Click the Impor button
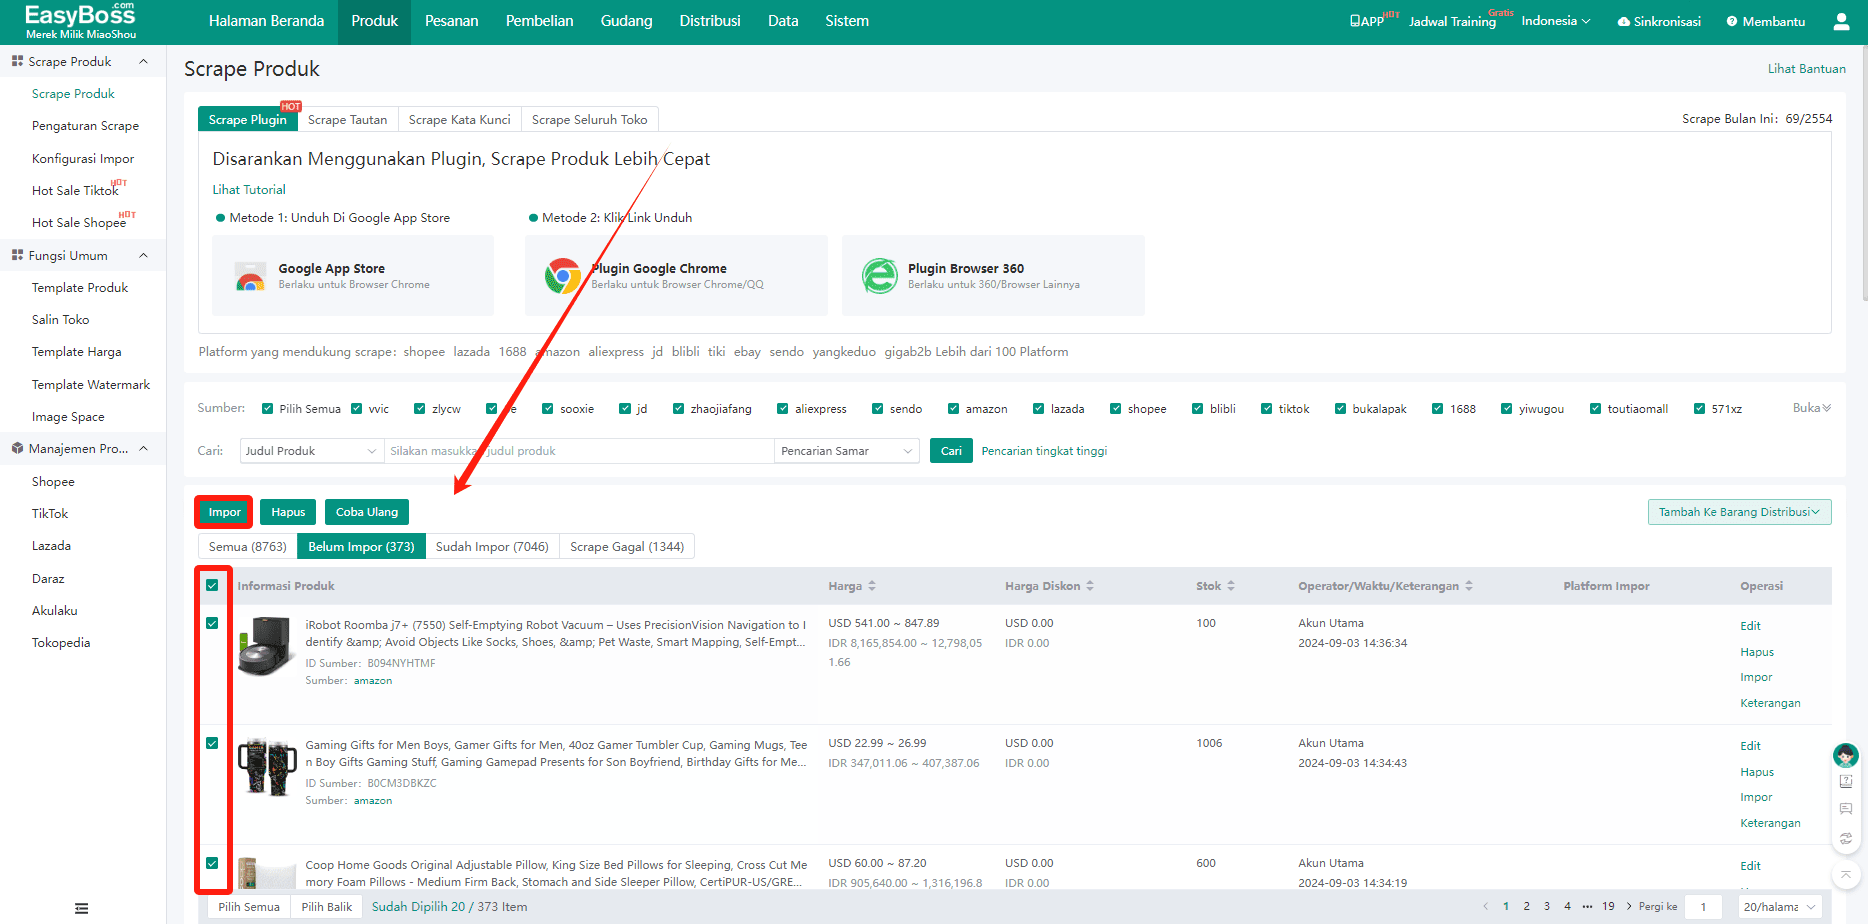Image resolution: width=1868 pixels, height=924 pixels. click(x=224, y=512)
